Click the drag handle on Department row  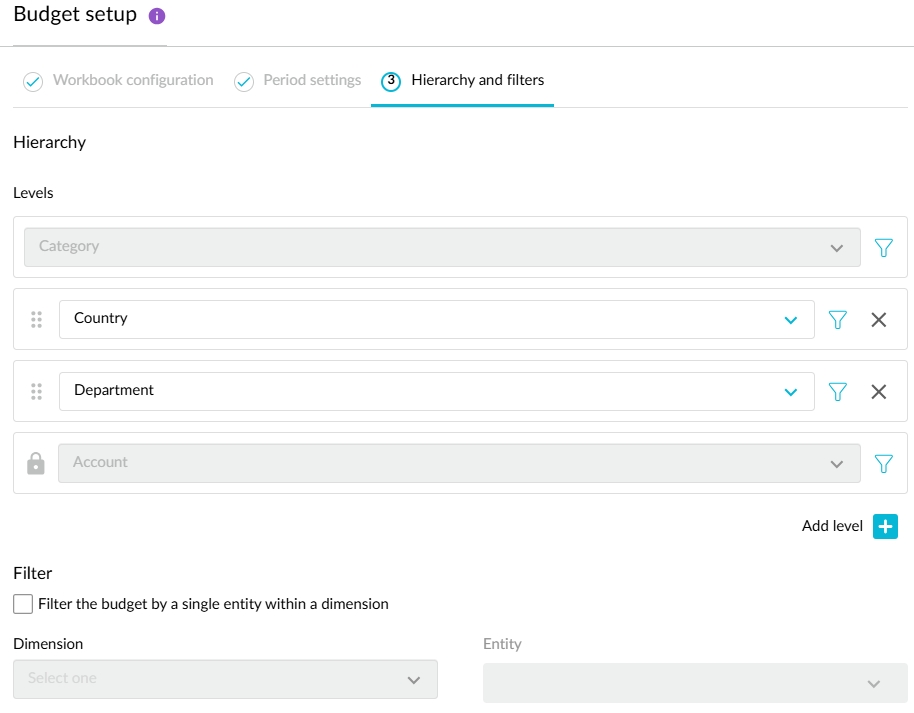point(37,391)
